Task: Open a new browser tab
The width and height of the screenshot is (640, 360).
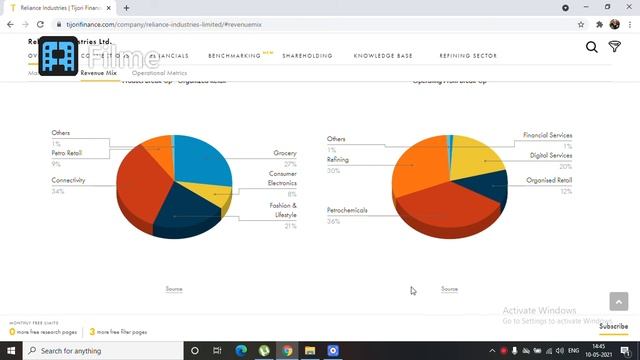Action: (x=127, y=8)
